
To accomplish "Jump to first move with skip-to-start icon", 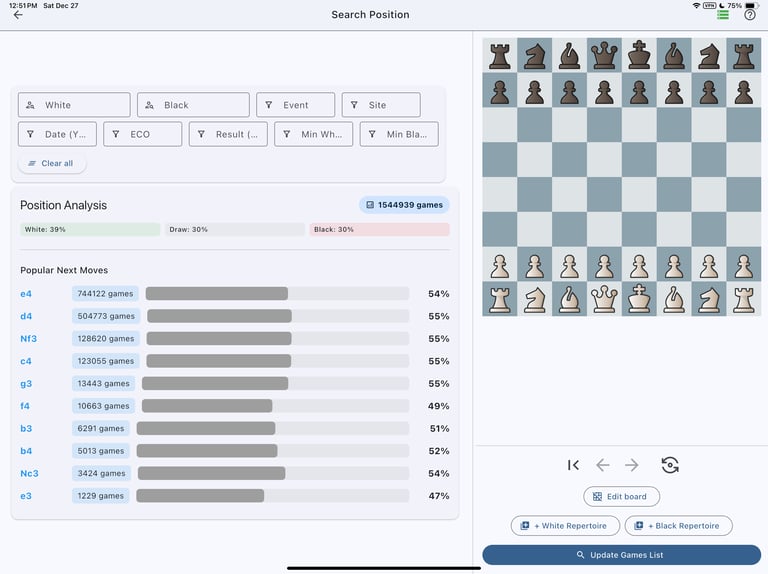I will tap(573, 465).
